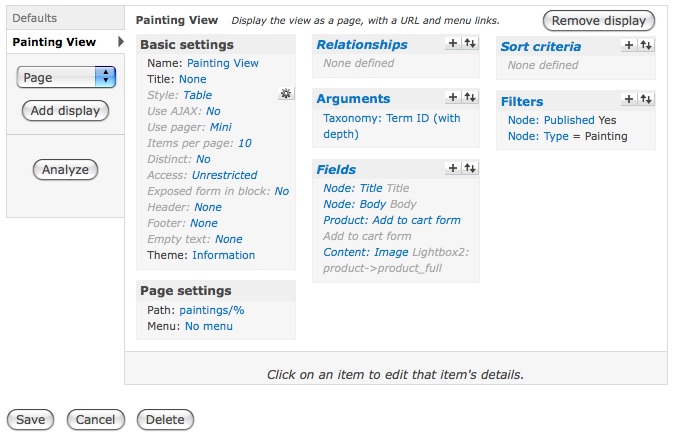Add a Sort criteria with plus icon

629,45
